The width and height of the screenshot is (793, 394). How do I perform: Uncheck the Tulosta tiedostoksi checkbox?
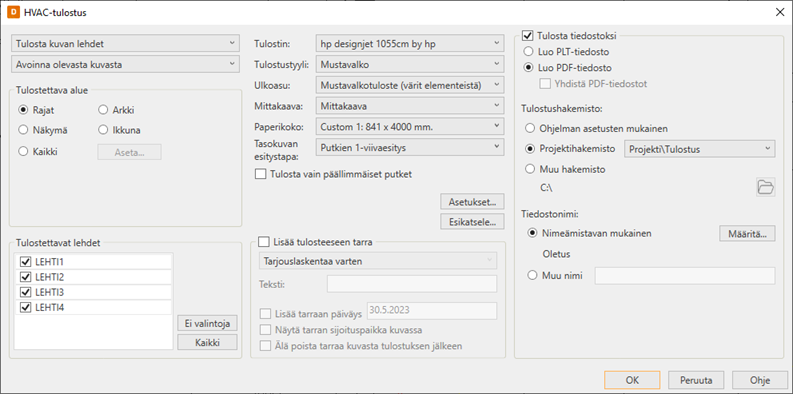point(527,36)
